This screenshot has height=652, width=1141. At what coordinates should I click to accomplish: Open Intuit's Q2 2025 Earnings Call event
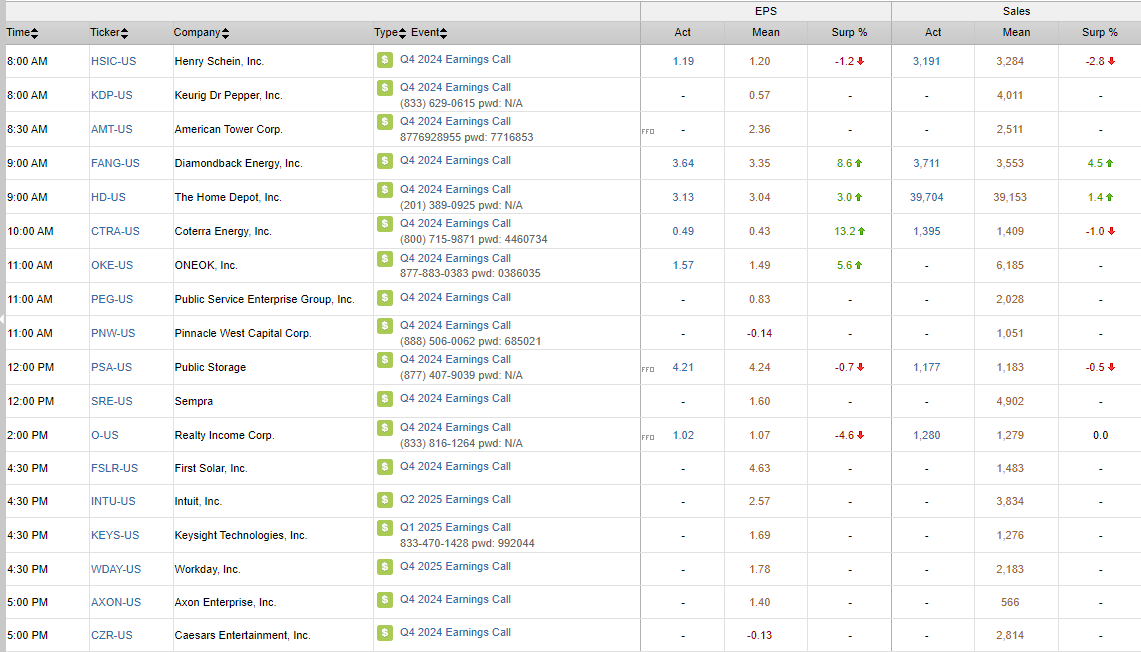[x=456, y=500]
